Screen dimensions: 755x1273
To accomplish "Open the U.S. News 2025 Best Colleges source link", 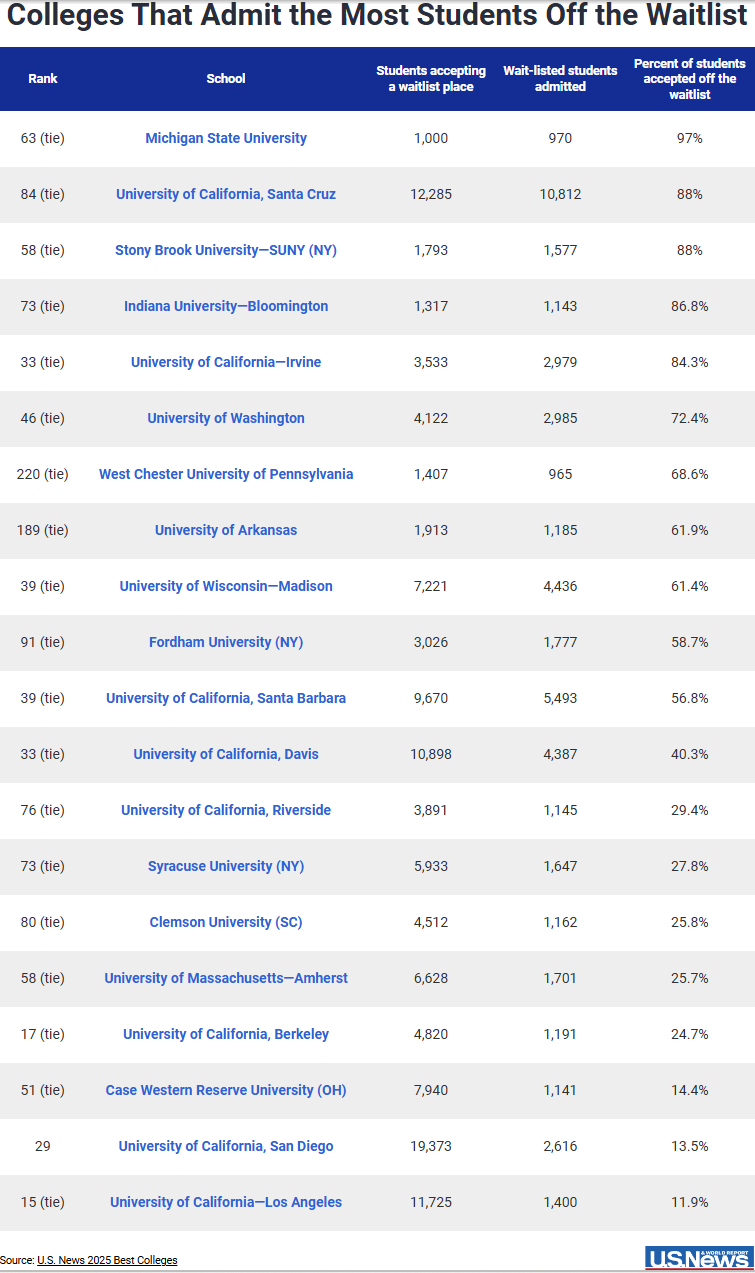I will pos(107,1260).
